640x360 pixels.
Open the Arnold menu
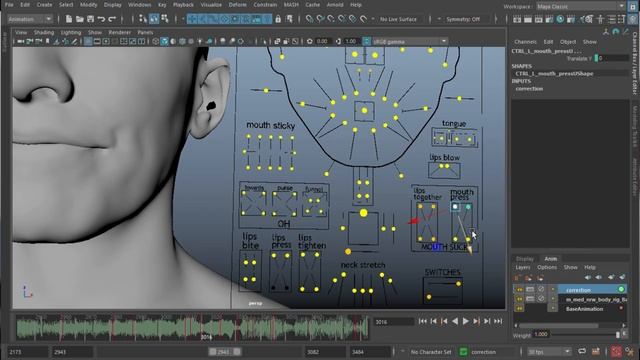tap(335, 5)
